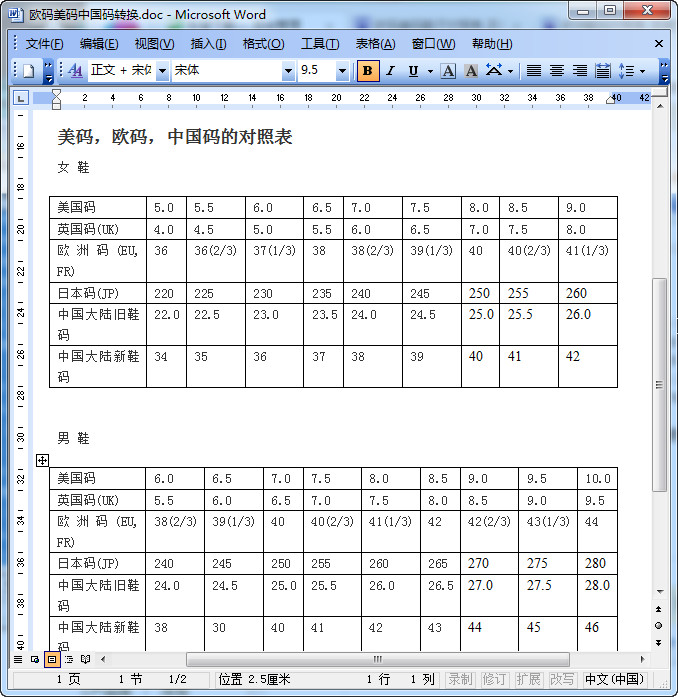Click the 日本码(JP) cell in women's table
Screen dimensions: 678x697
[x=98, y=293]
